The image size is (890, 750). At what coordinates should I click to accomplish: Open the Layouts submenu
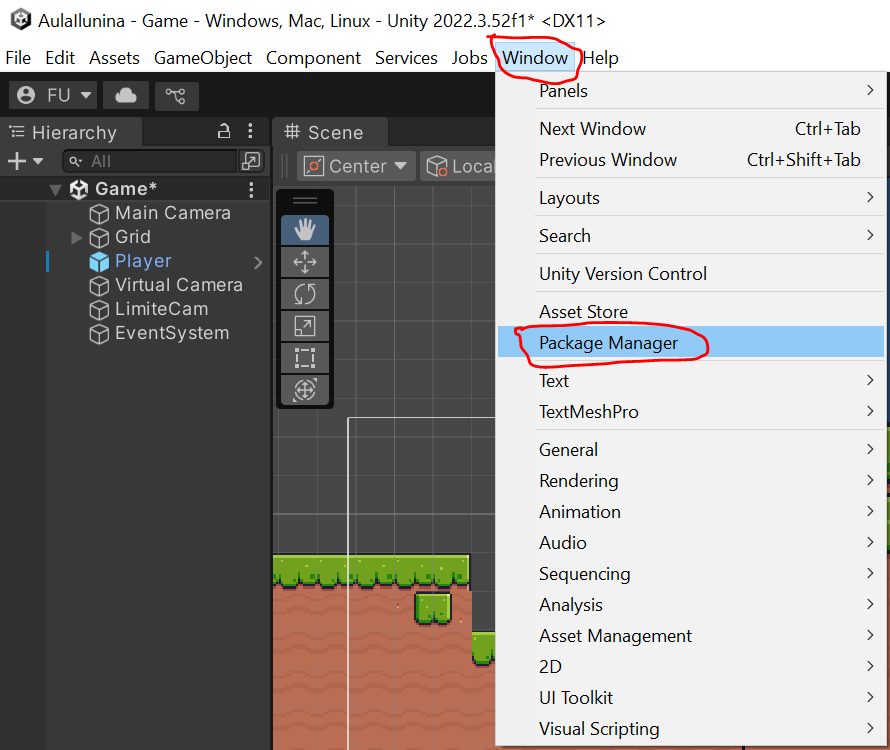pyautogui.click(x=570, y=198)
